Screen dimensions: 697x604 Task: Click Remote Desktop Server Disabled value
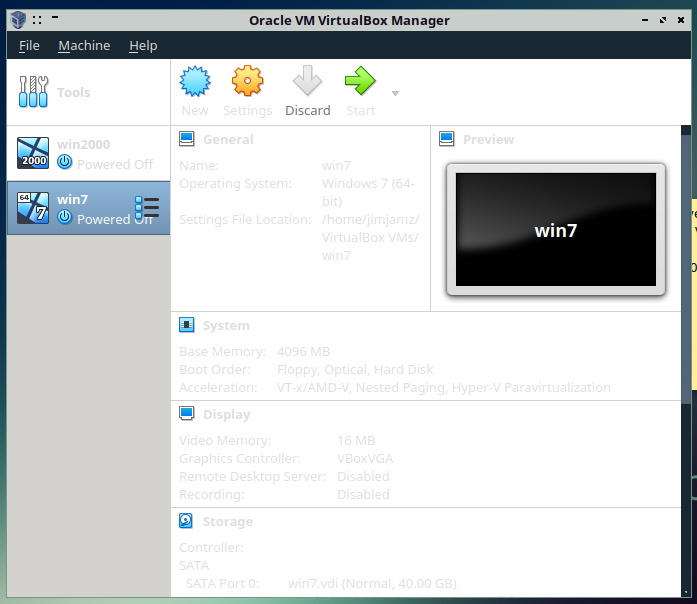point(363,476)
